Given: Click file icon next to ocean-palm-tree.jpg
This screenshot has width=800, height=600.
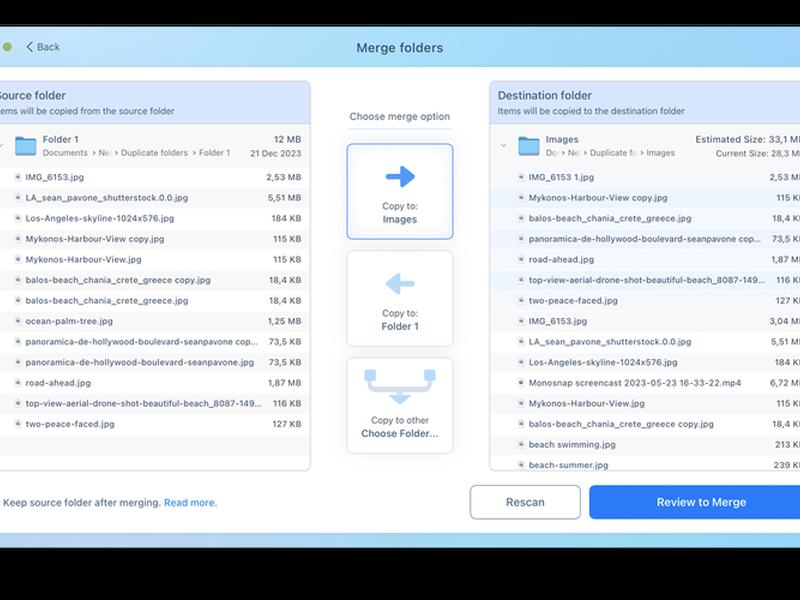Looking at the screenshot, I should pos(18,321).
